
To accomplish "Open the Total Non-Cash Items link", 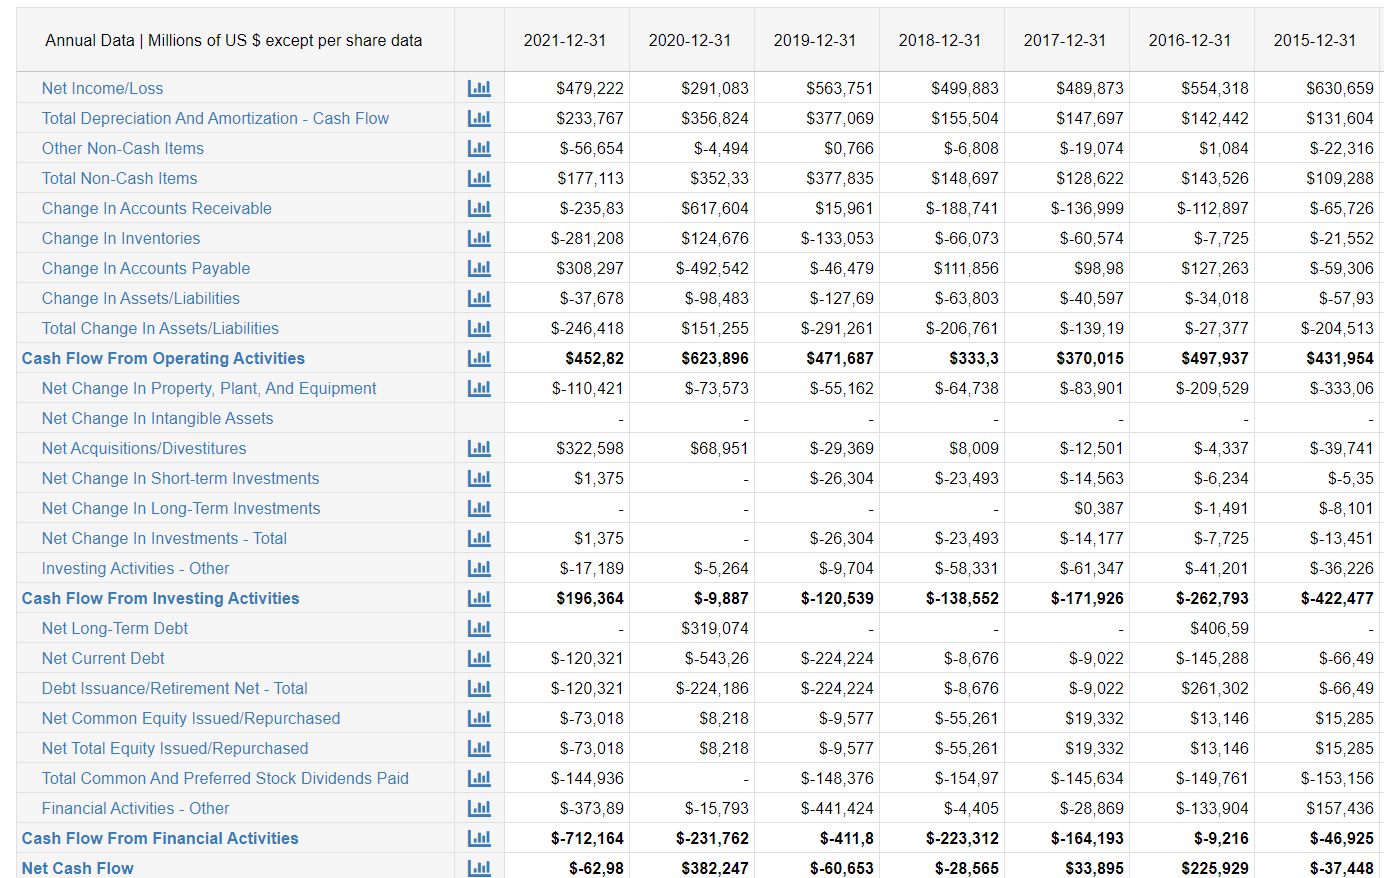I will coord(117,178).
